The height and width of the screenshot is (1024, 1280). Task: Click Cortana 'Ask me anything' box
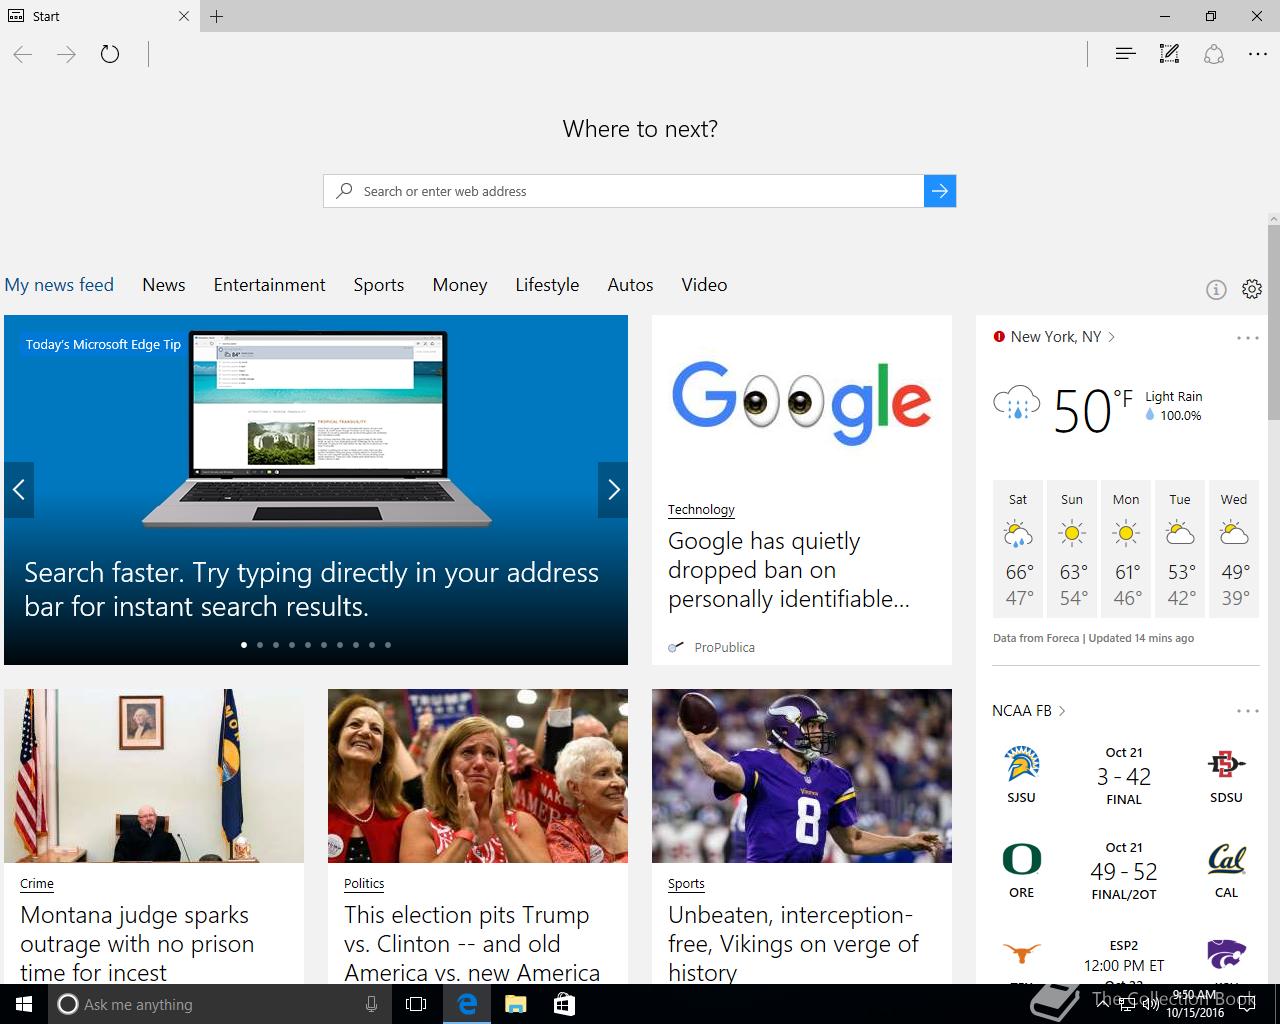pos(220,1004)
